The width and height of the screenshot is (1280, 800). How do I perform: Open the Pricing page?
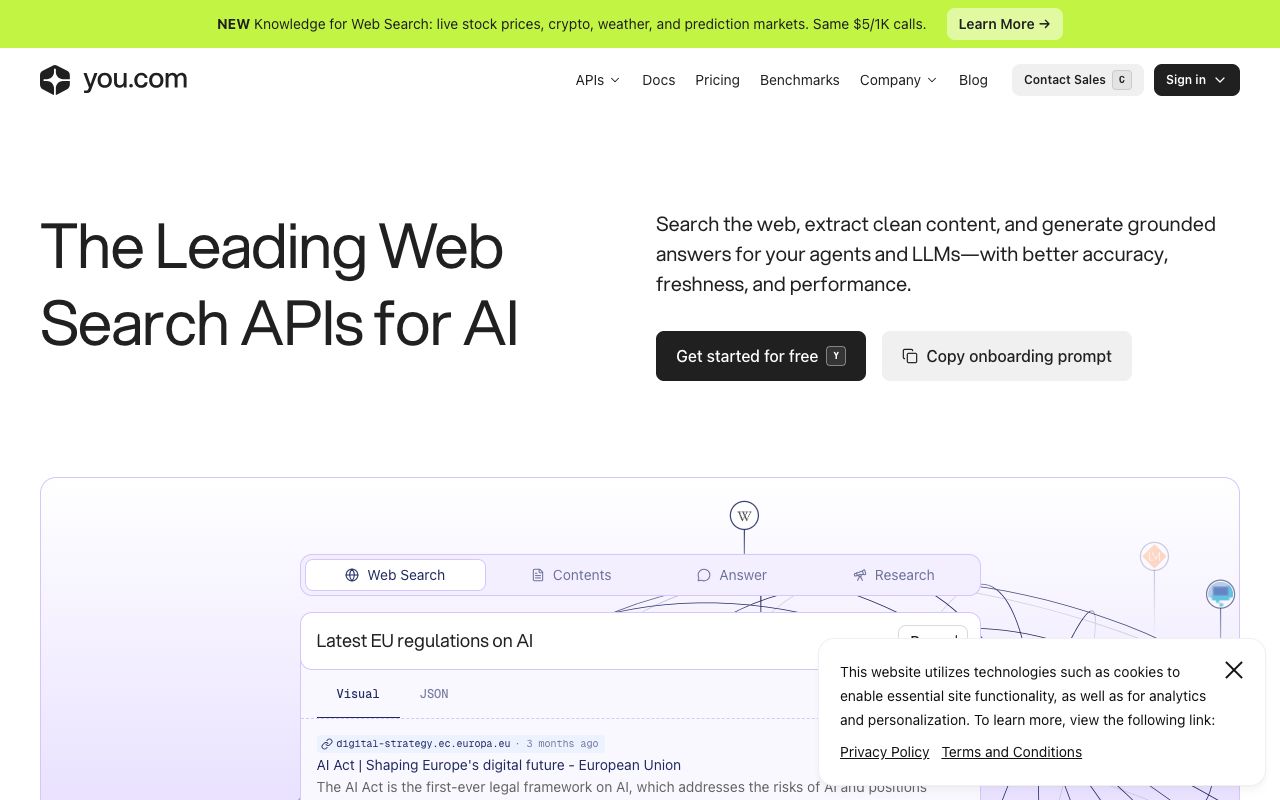click(x=717, y=80)
